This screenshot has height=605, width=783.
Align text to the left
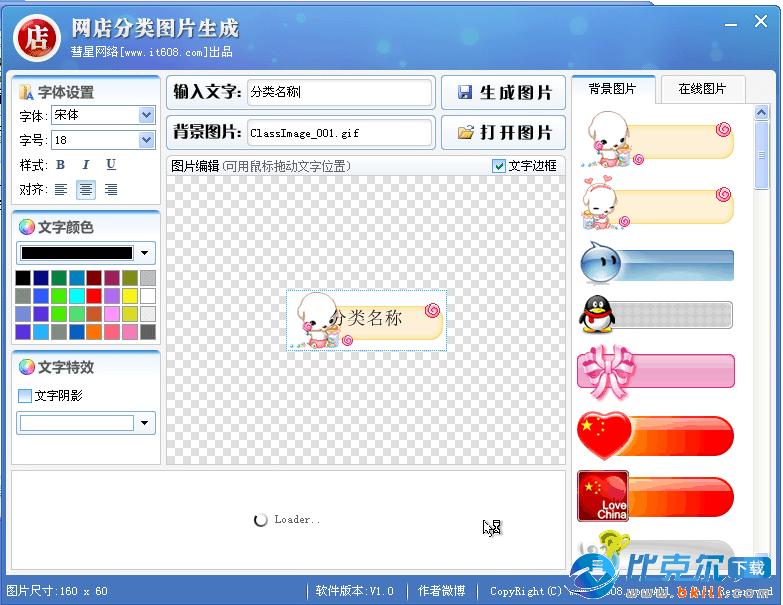(61, 189)
